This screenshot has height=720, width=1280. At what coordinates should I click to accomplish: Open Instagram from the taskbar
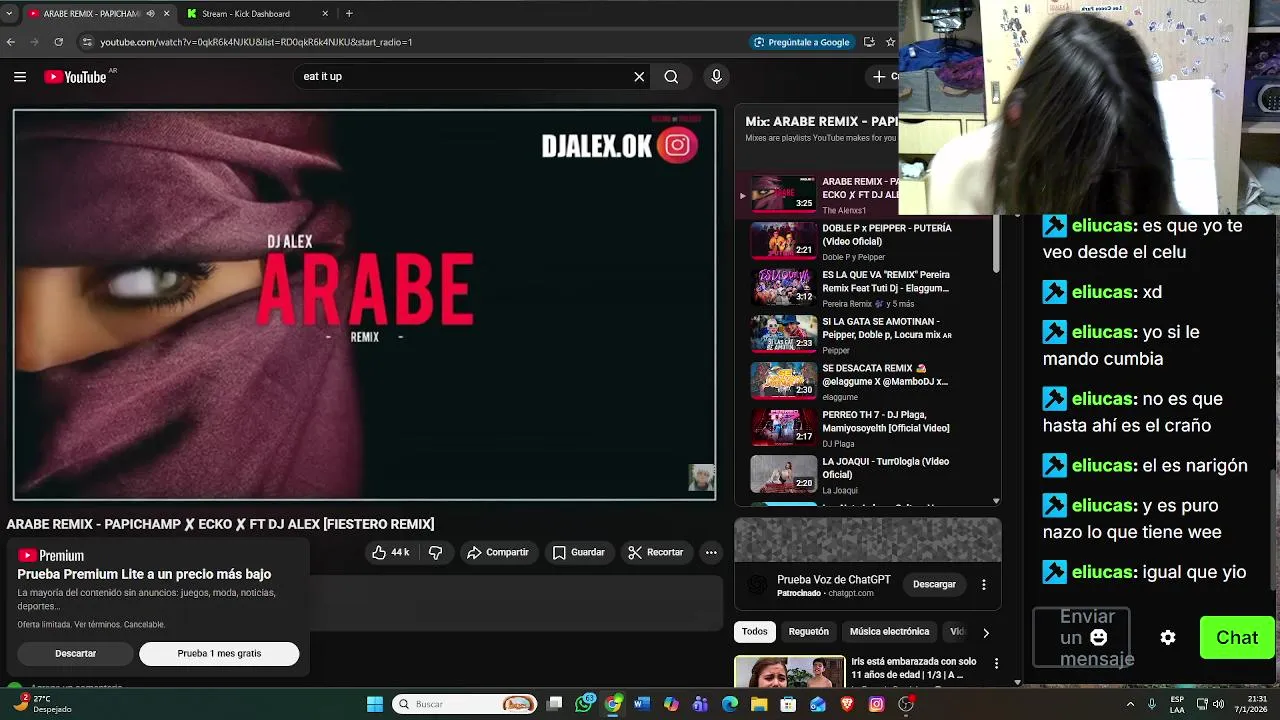[876, 704]
